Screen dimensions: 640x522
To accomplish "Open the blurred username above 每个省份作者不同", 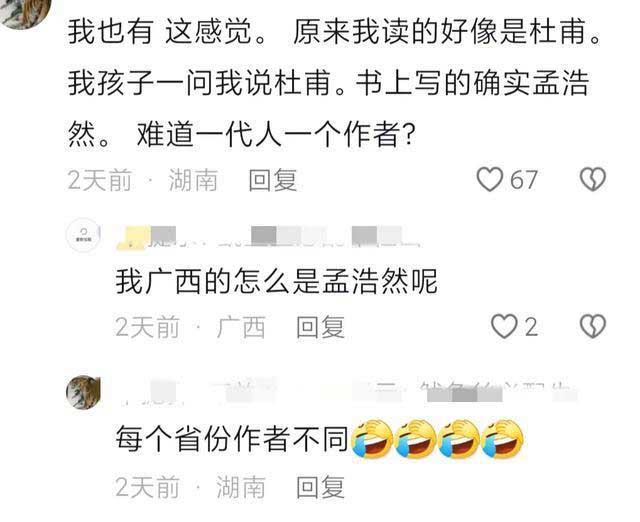I will coord(347,393).
